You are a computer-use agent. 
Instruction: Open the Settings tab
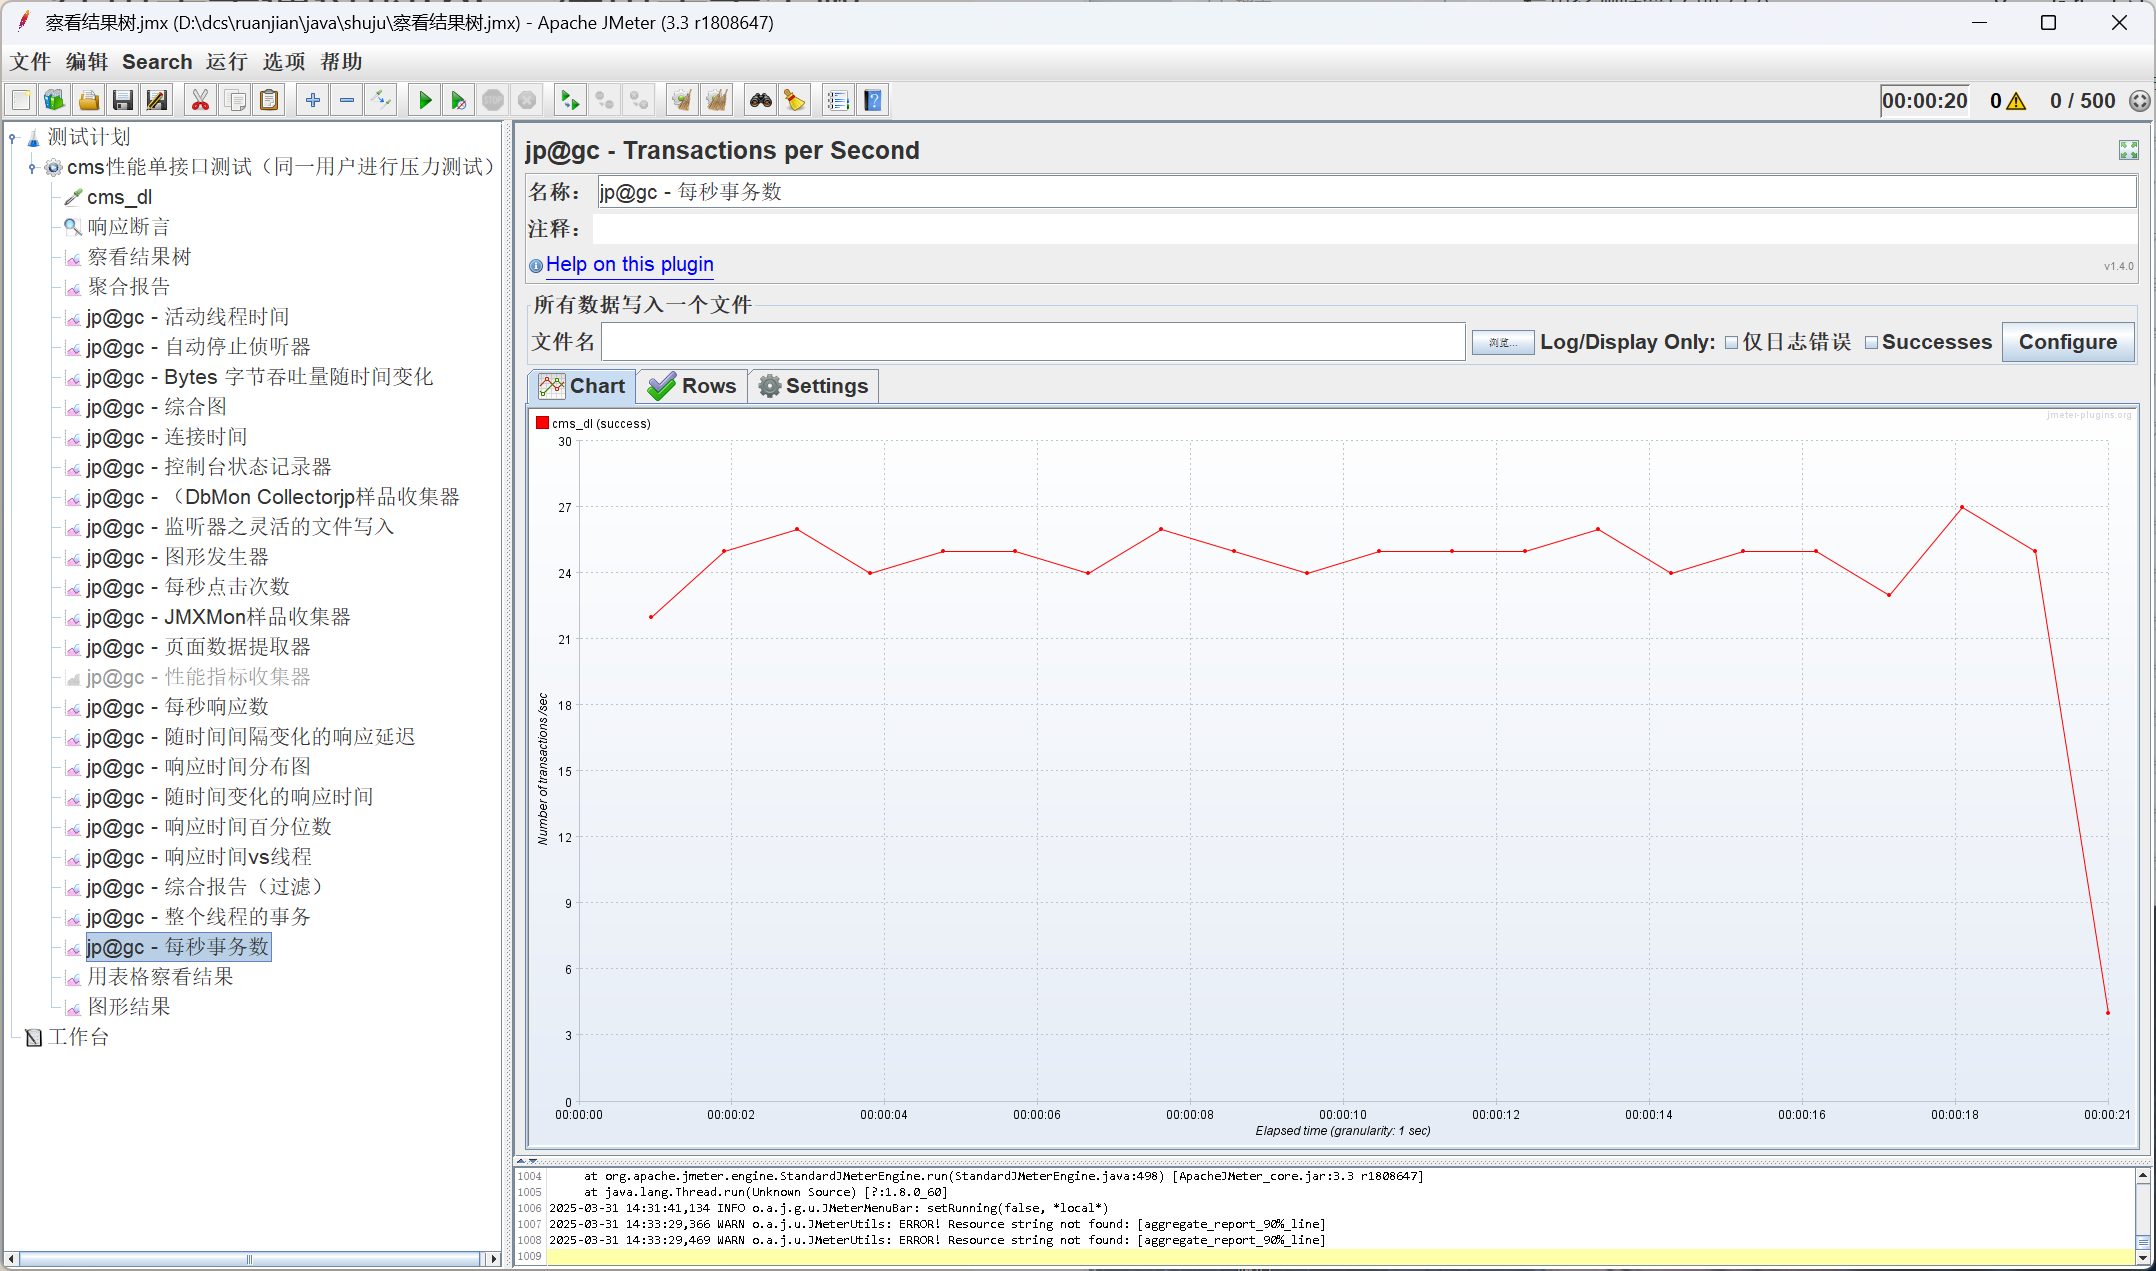point(813,386)
